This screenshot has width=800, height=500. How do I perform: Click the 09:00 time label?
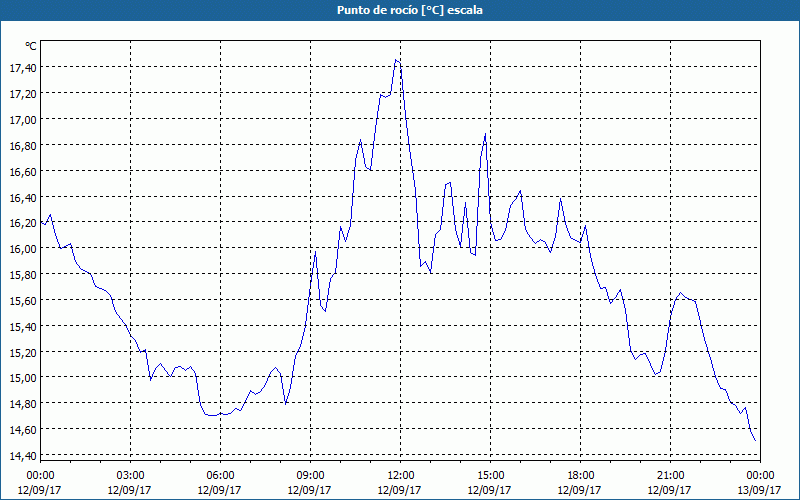point(310,476)
